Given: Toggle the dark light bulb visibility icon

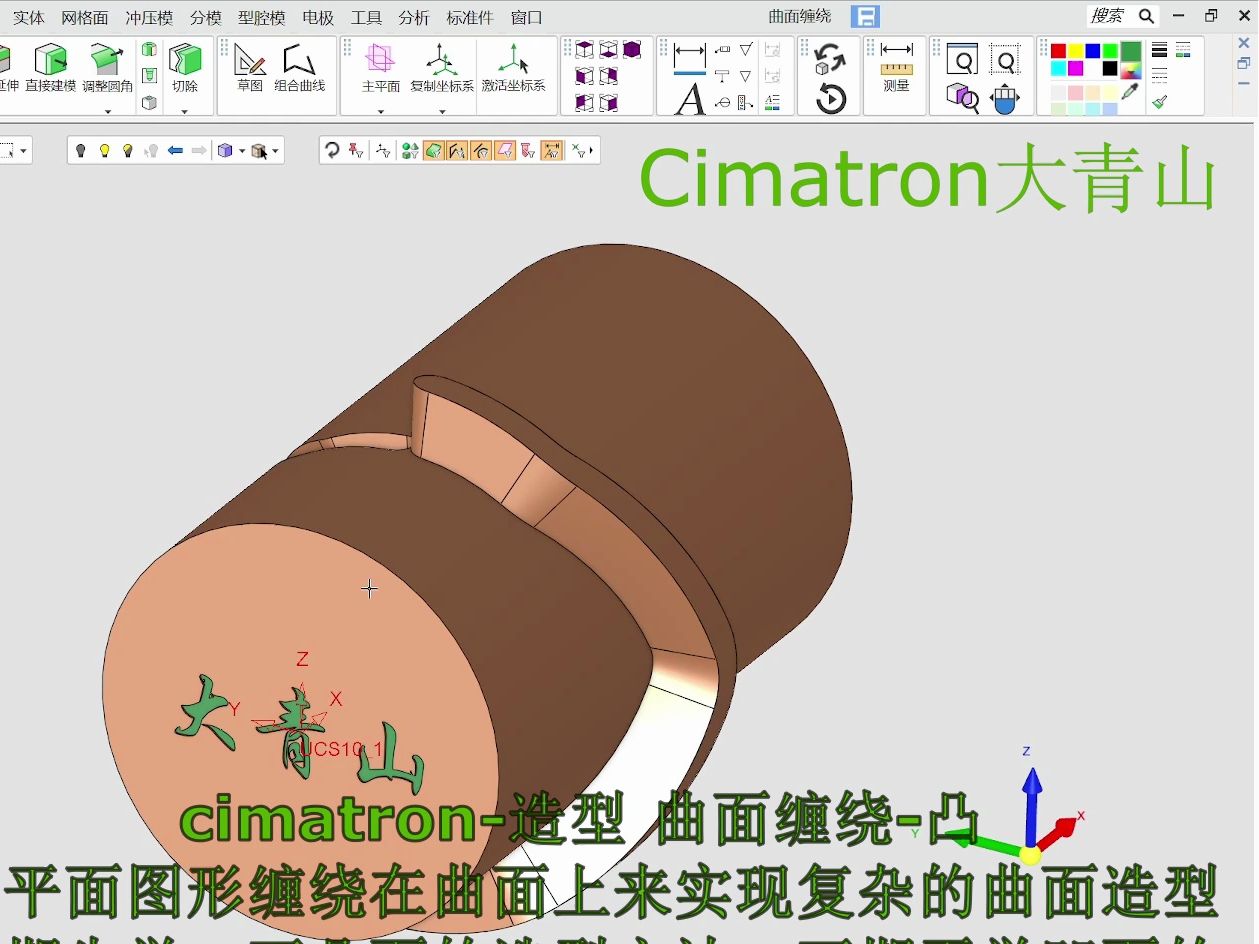Looking at the screenshot, I should pyautogui.click(x=82, y=151).
